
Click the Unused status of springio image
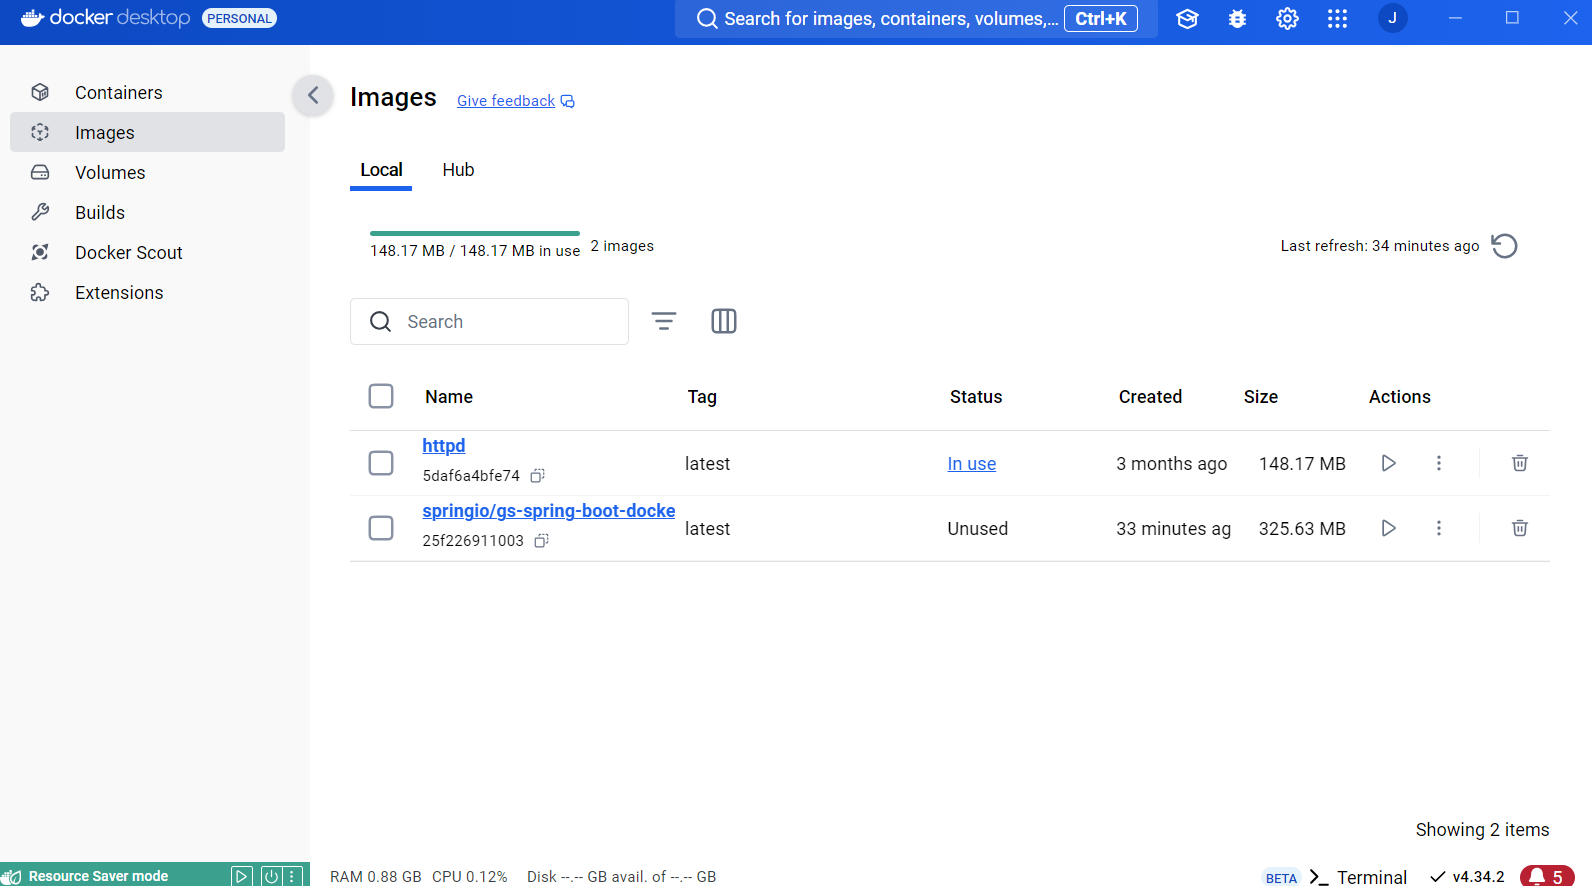click(x=978, y=529)
